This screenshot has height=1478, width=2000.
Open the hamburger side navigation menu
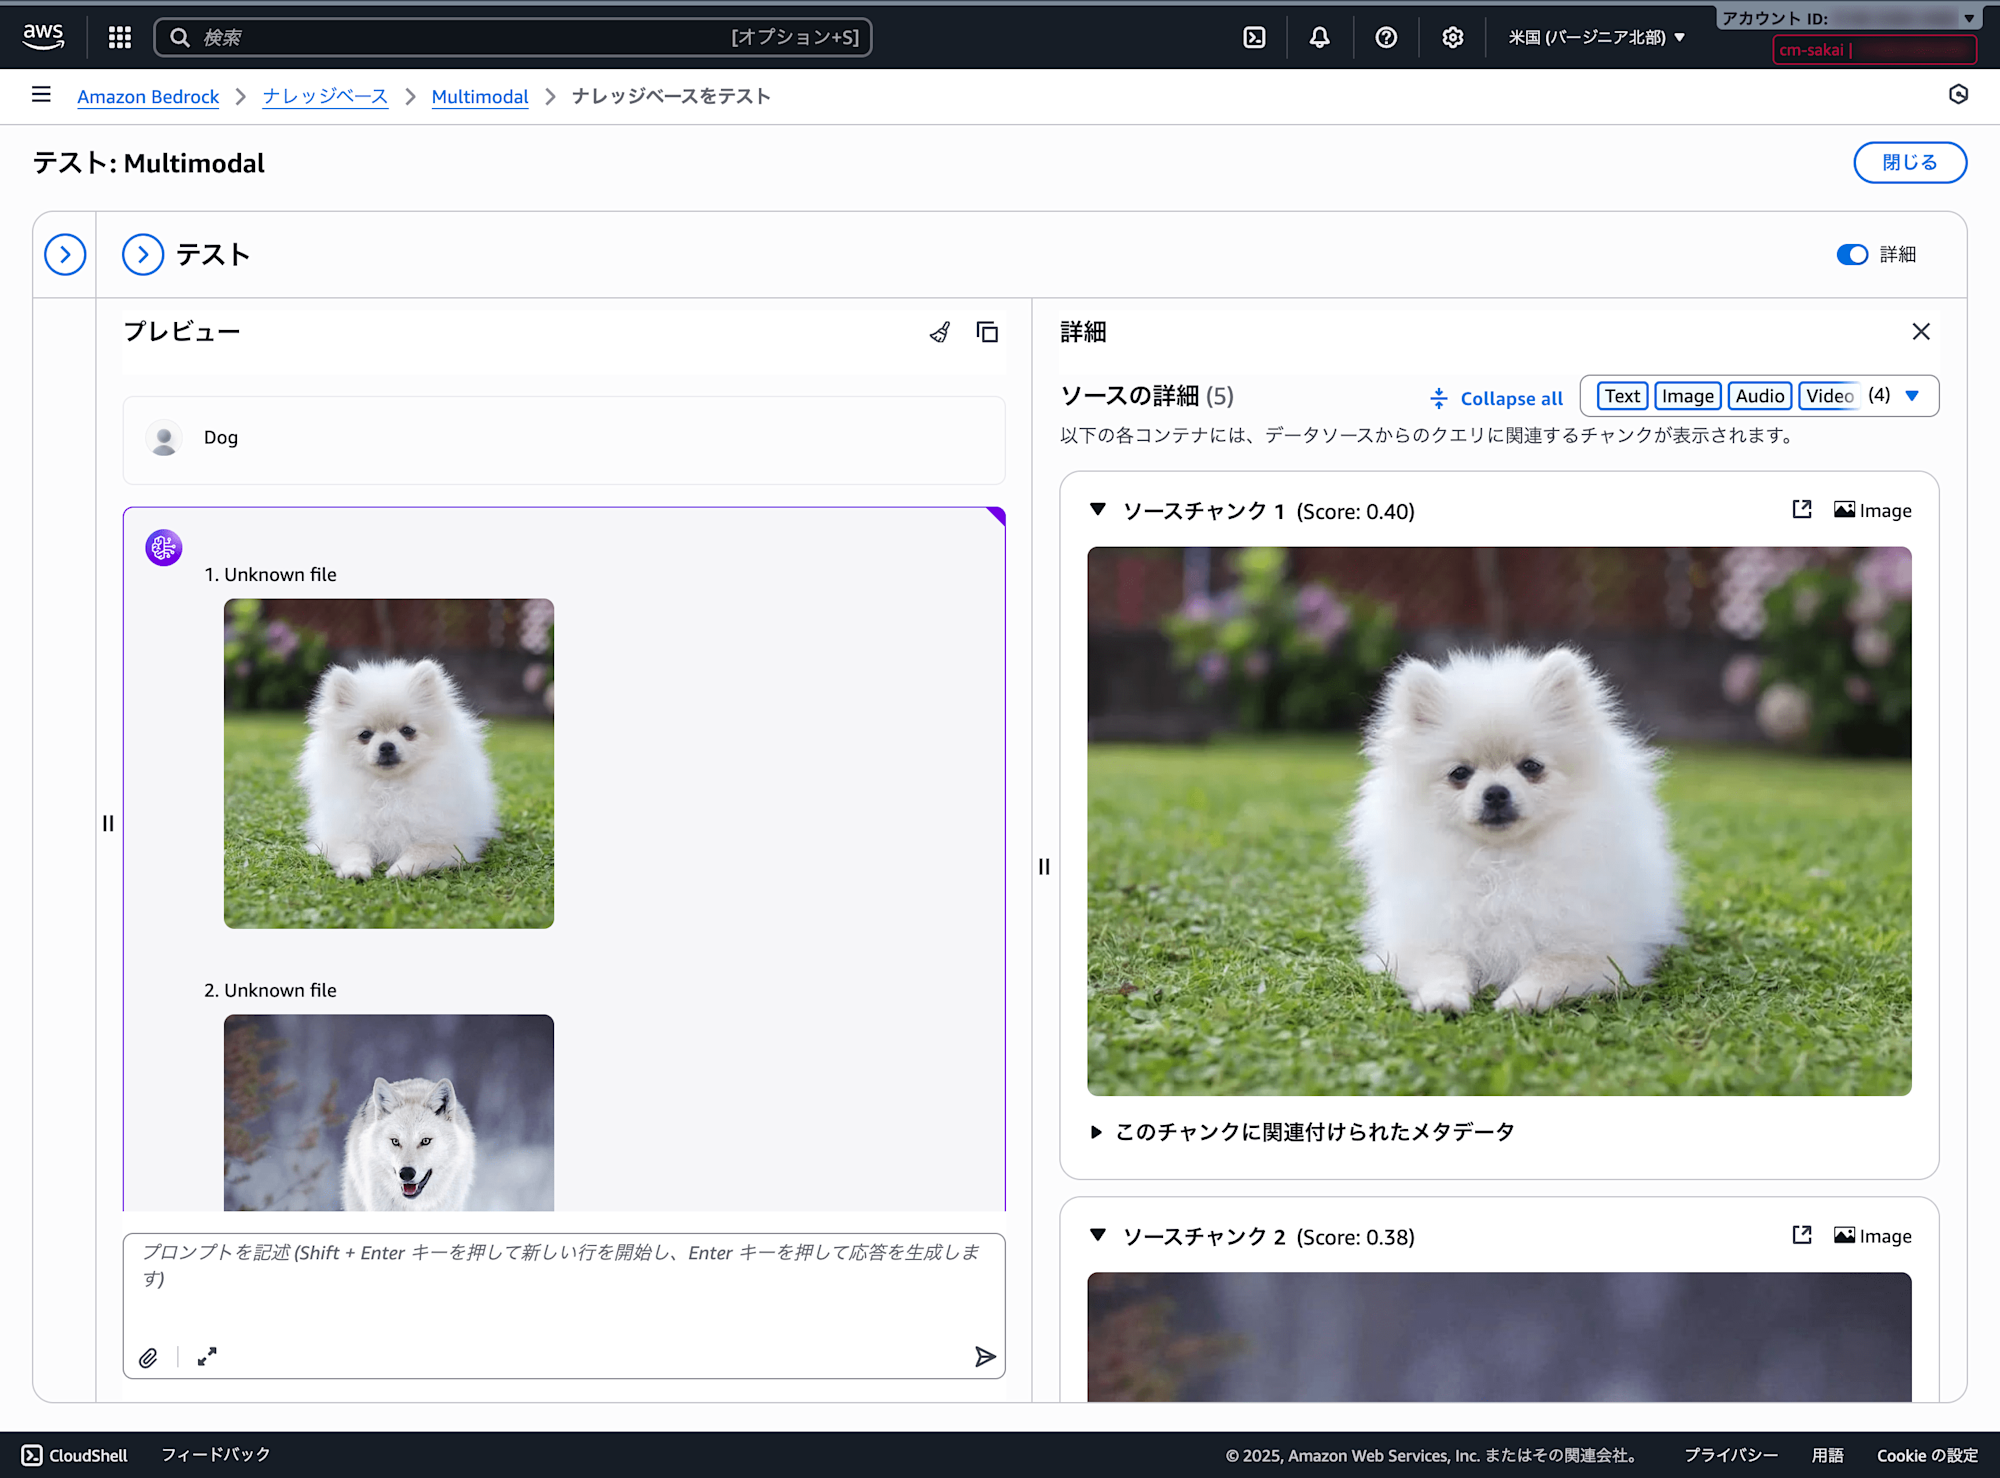[x=41, y=95]
